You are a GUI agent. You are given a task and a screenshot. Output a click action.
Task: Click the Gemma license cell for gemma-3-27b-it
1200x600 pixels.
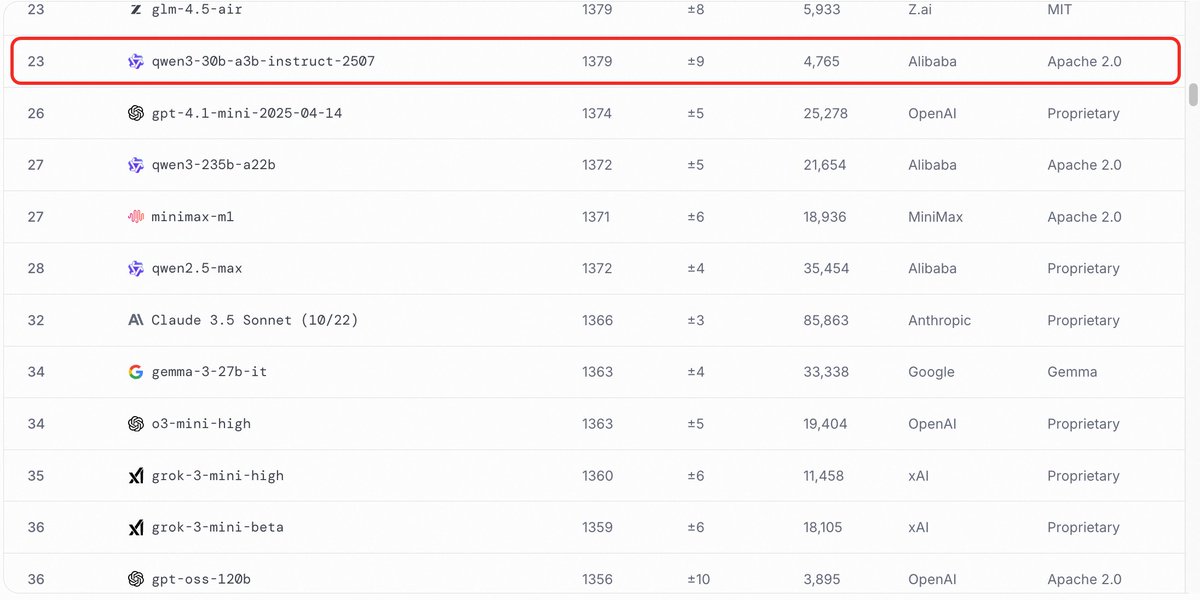pos(1072,372)
